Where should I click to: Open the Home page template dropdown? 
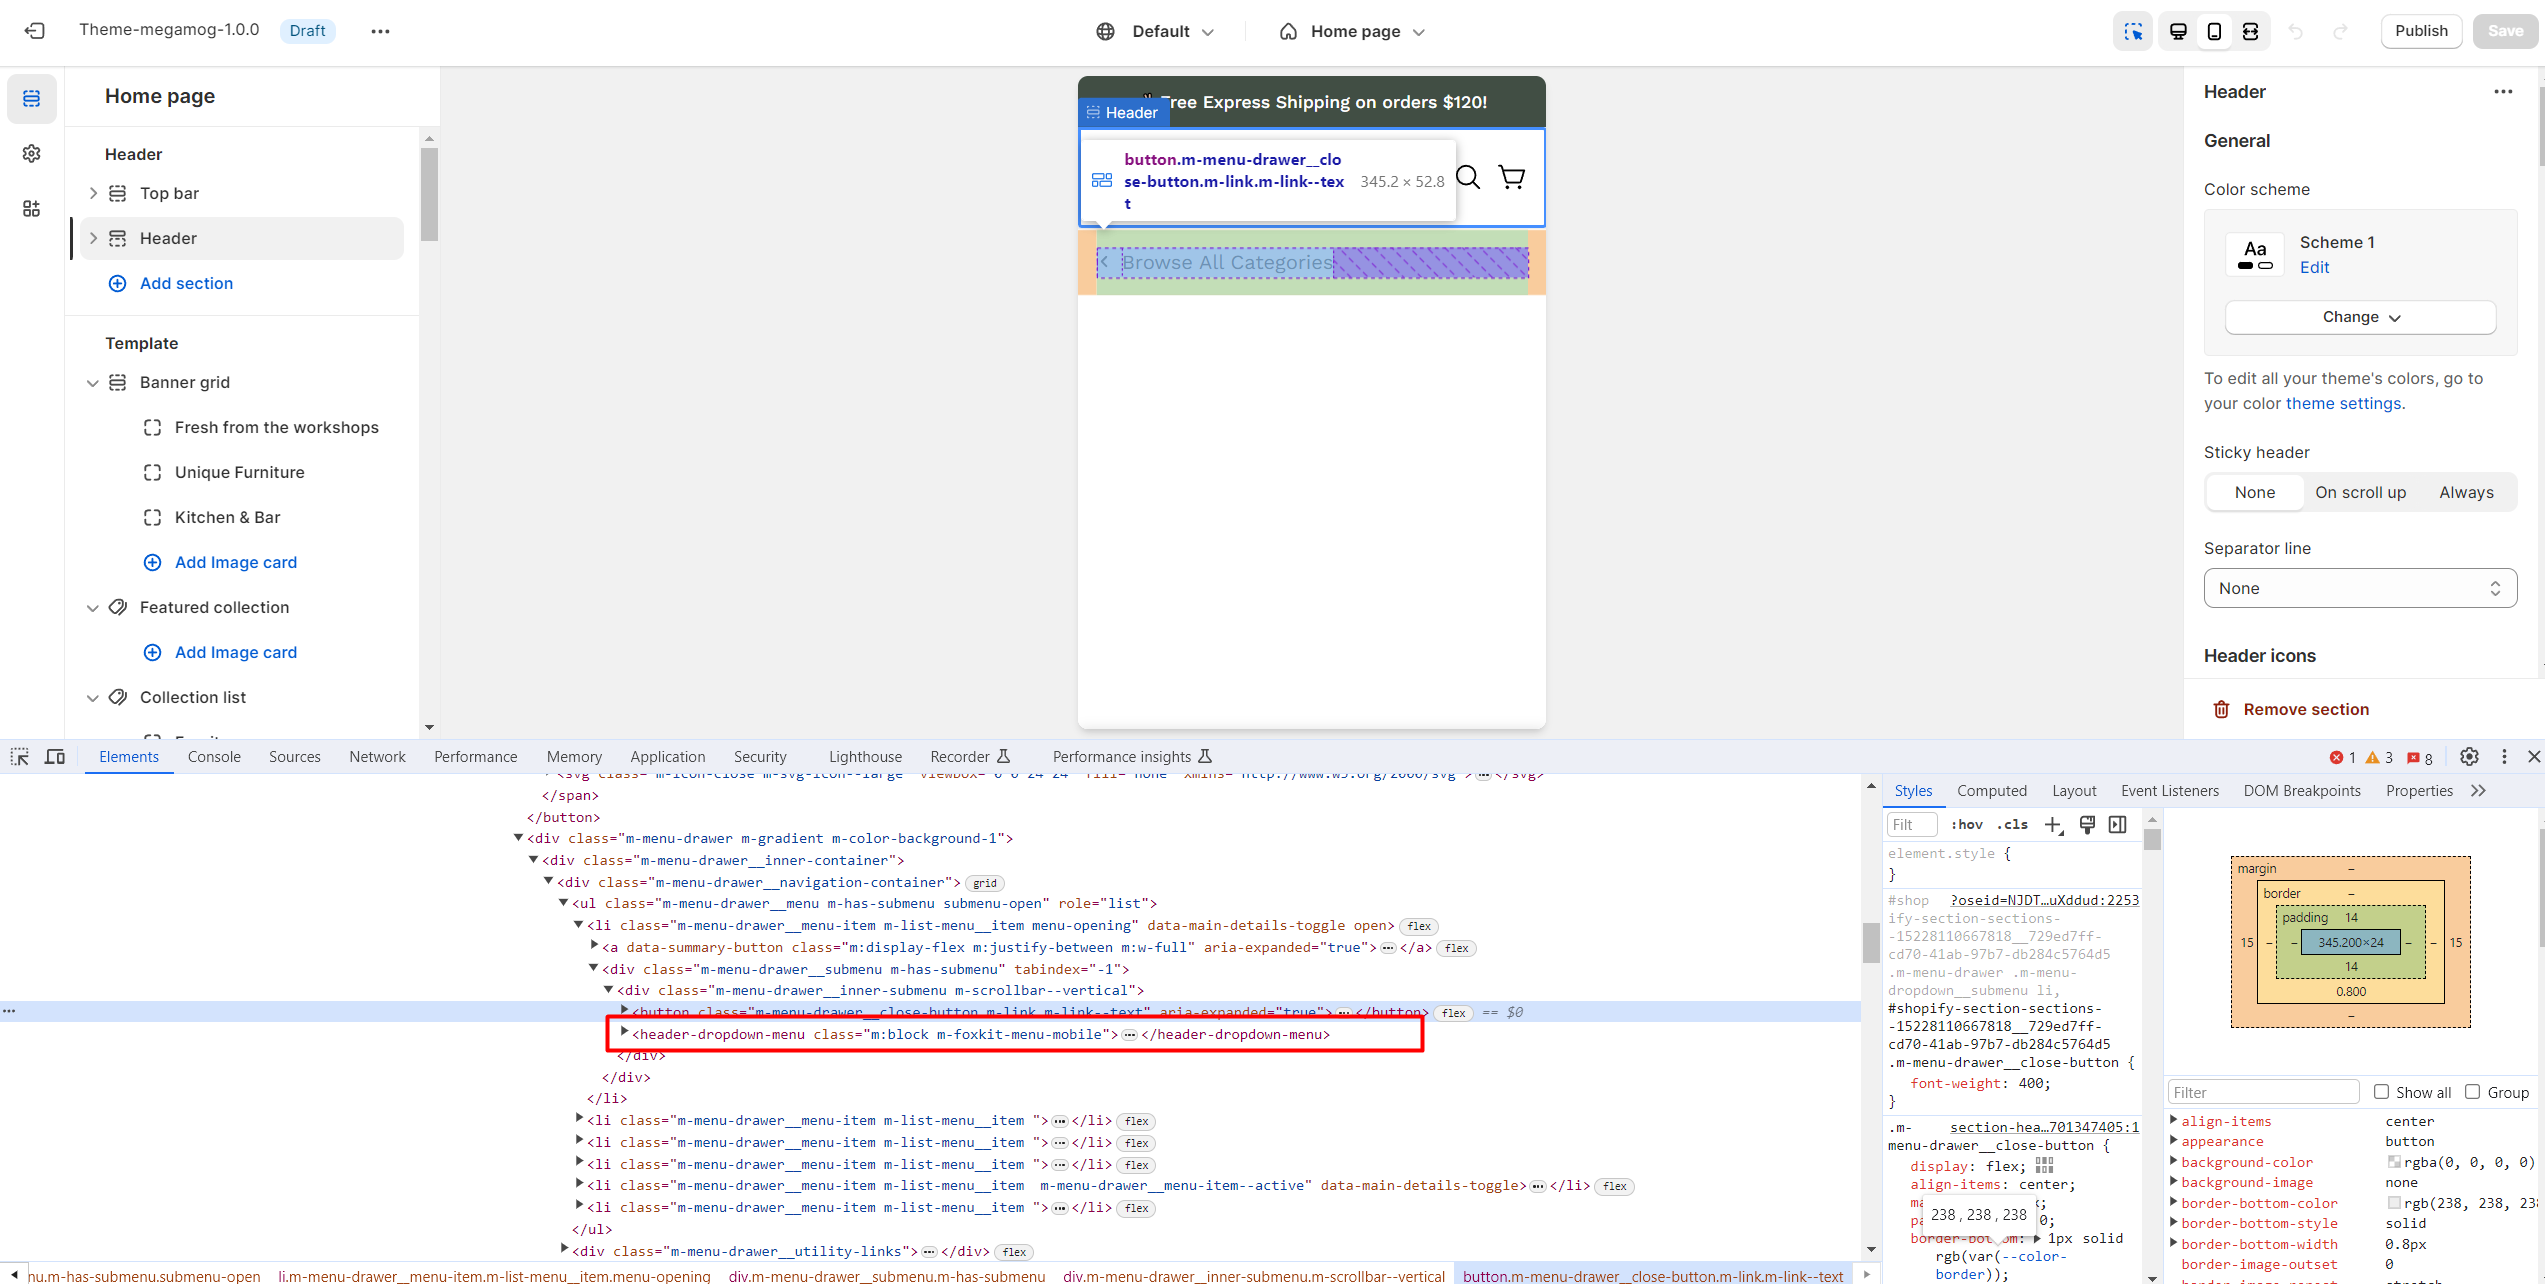tap(1352, 31)
